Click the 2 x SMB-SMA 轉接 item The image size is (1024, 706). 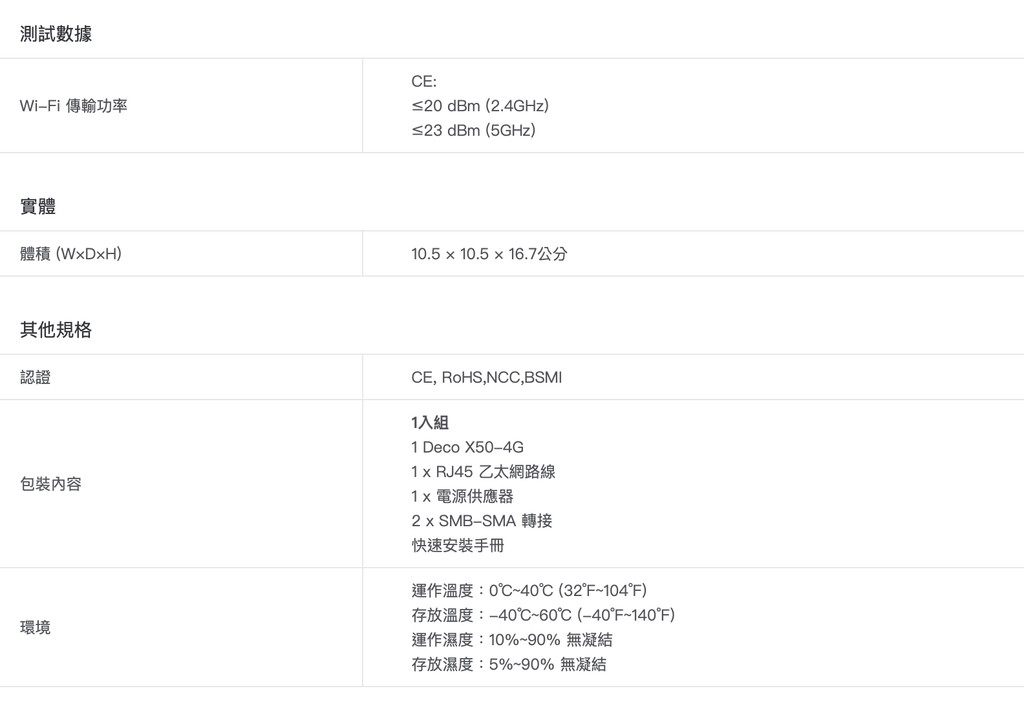click(x=481, y=521)
